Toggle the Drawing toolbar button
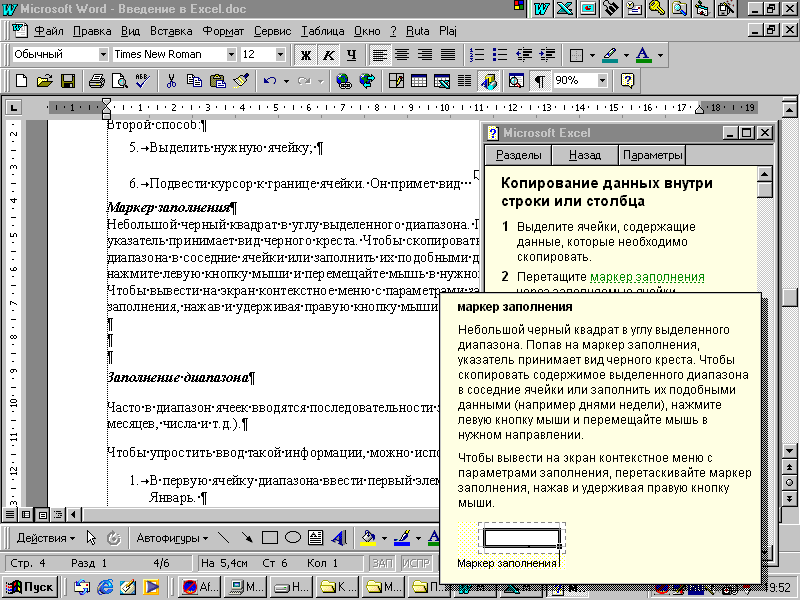The height and width of the screenshot is (600, 800). (488, 81)
